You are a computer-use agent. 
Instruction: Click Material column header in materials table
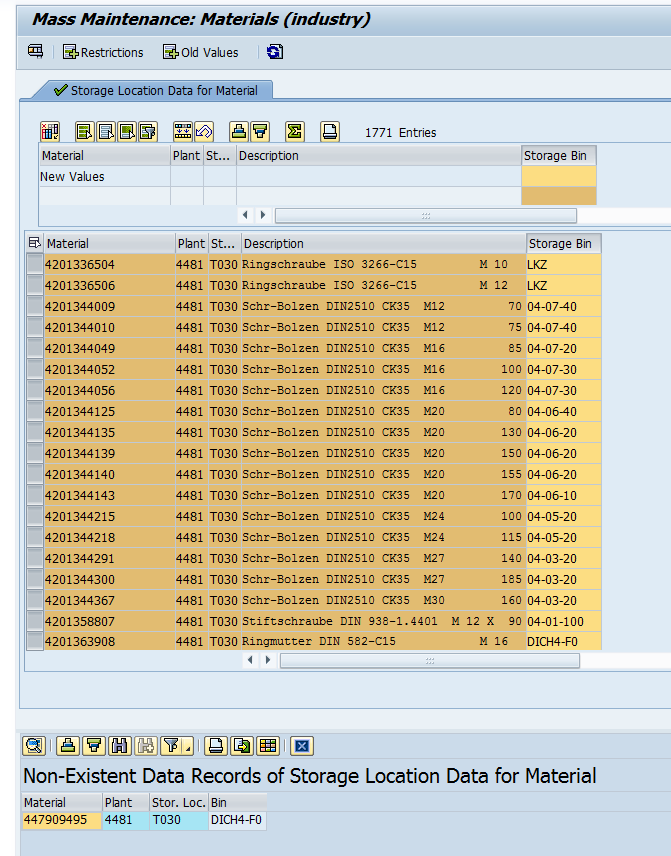click(109, 243)
